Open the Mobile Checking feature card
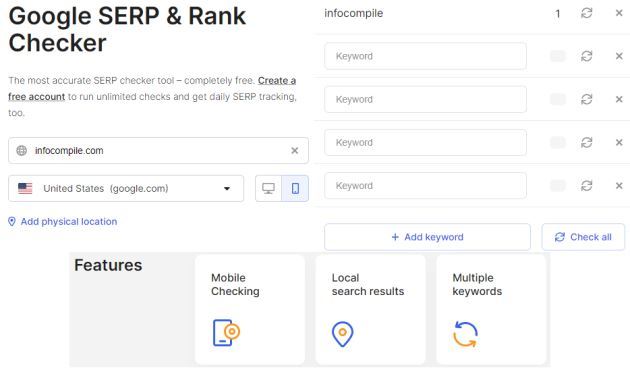 click(250, 309)
